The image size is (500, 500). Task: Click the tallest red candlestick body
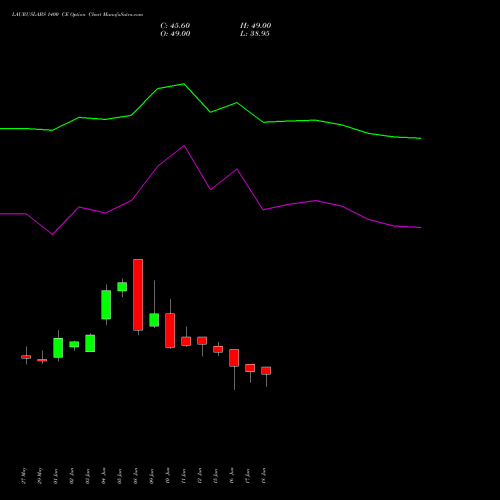138,295
